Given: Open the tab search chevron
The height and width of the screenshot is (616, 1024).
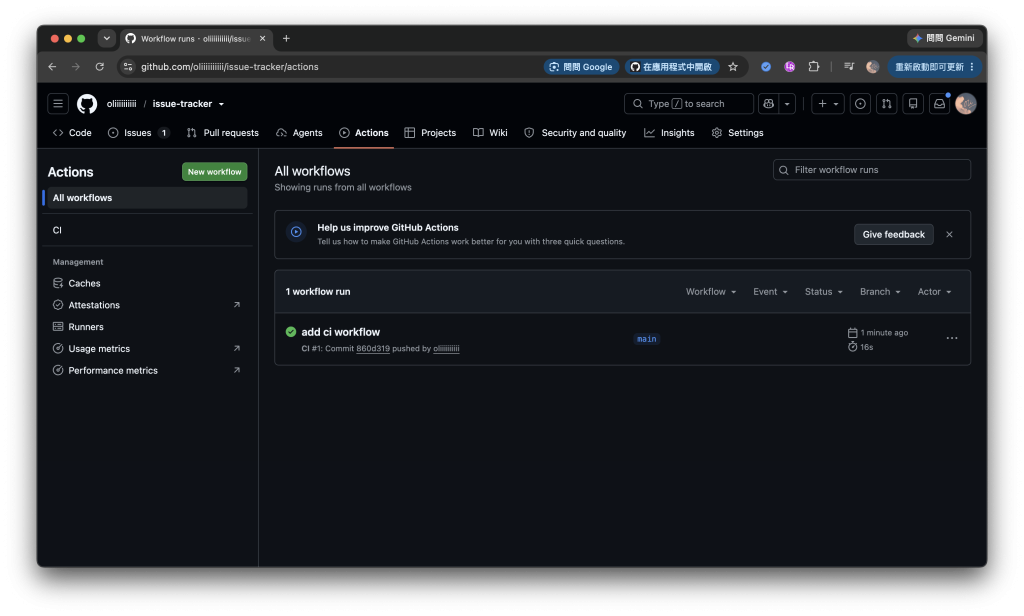Looking at the screenshot, I should [x=106, y=39].
